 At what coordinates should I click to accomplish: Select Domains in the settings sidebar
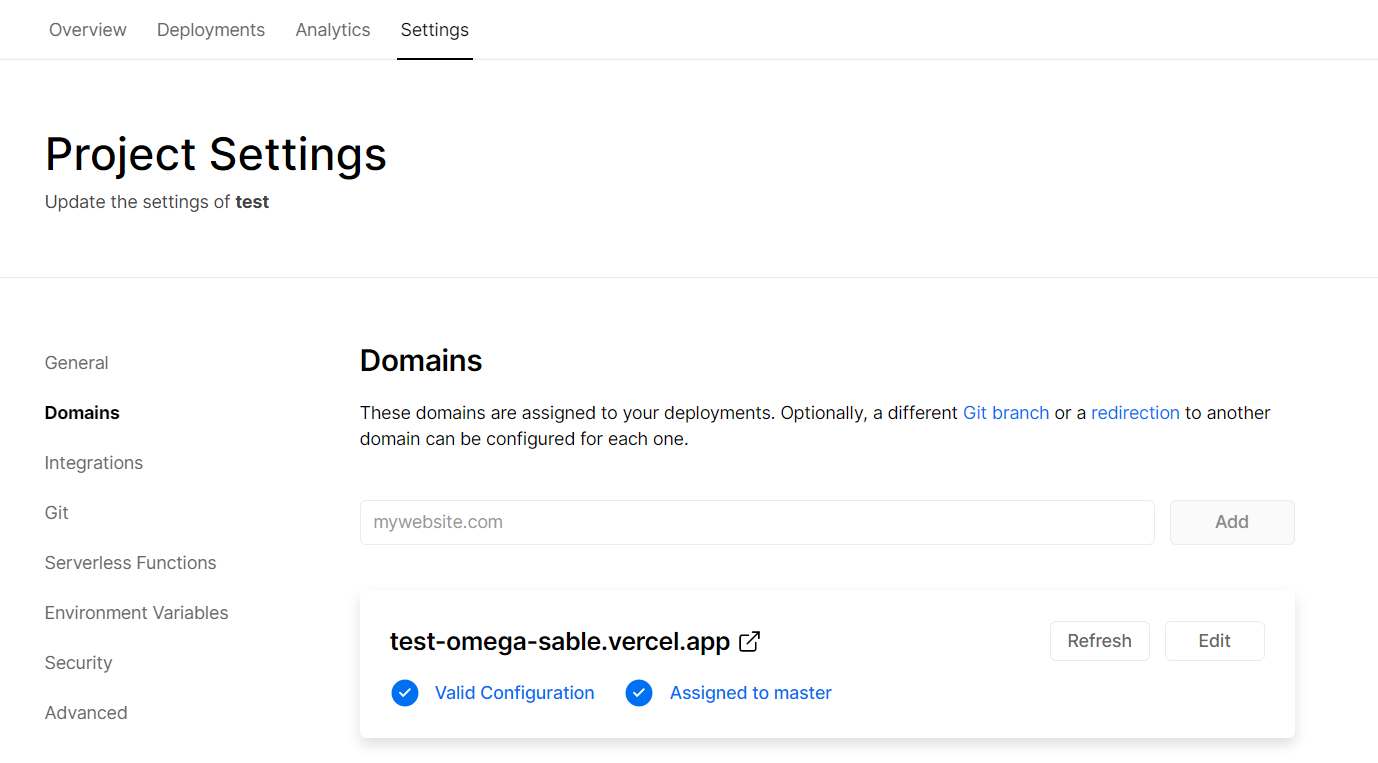click(82, 413)
